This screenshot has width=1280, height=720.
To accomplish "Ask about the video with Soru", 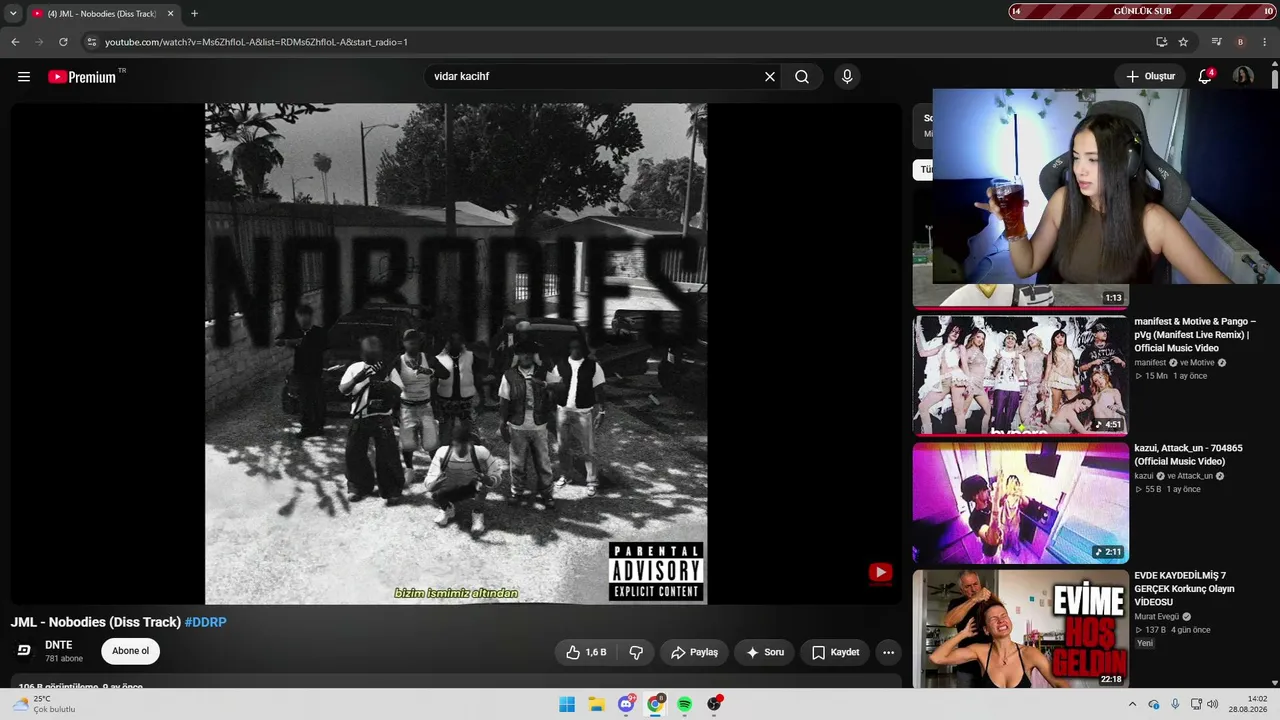I will point(765,652).
